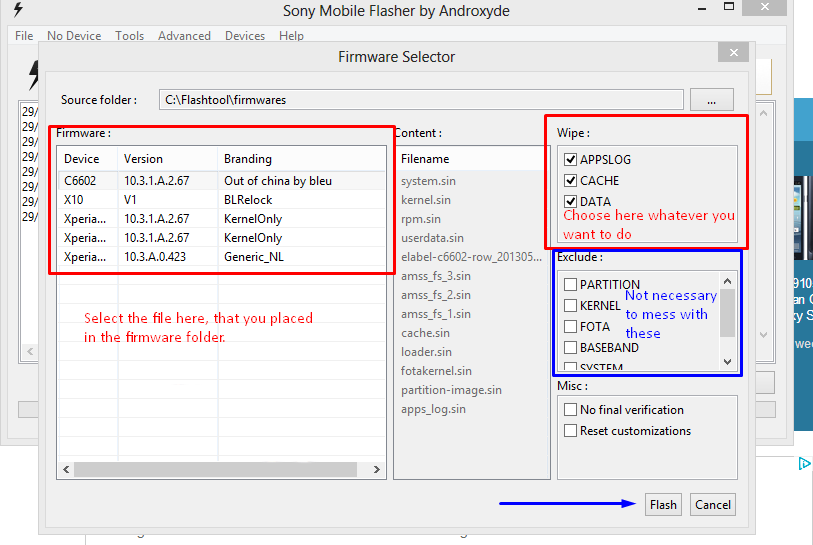The image size is (813, 545).
Task: Click main window log scroll-down arrow
Action: tap(764, 335)
